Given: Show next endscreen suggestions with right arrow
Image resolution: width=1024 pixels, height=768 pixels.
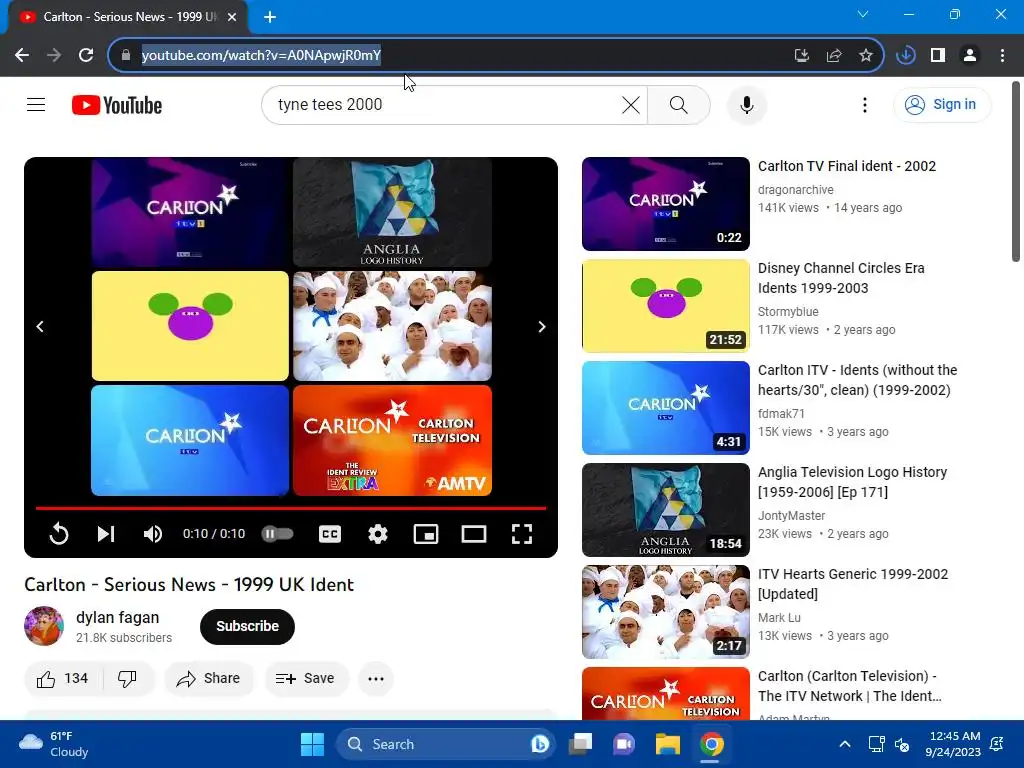Looking at the screenshot, I should point(541,326).
